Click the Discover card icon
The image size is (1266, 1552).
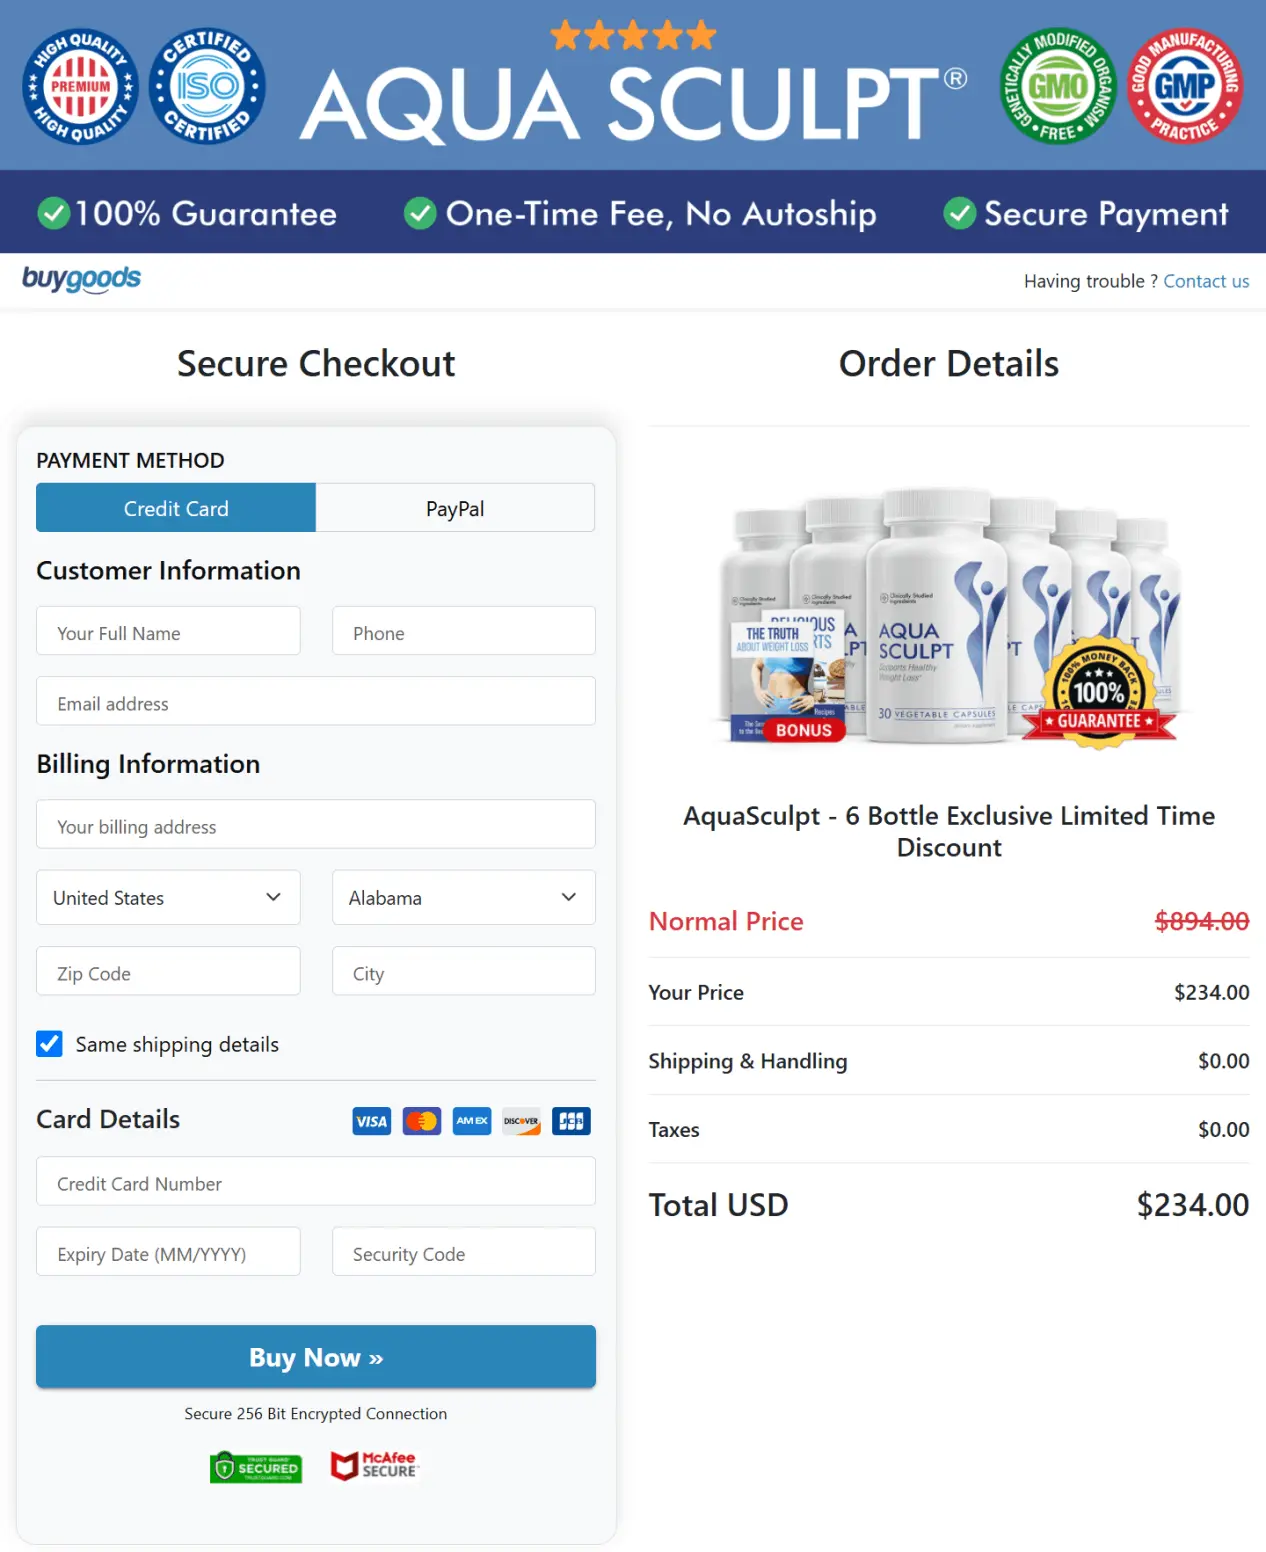521,1121
